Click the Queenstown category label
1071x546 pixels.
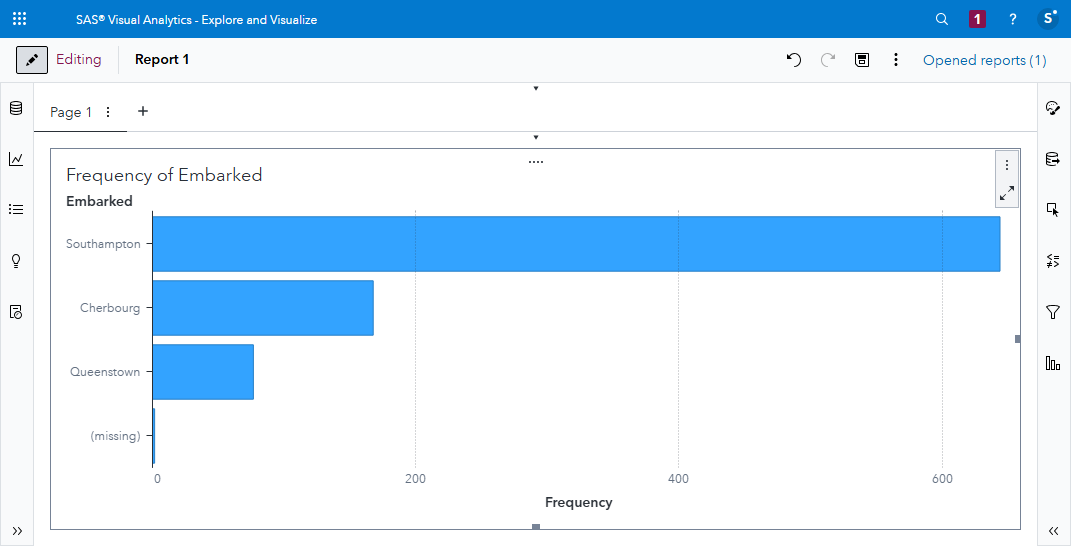tap(105, 372)
